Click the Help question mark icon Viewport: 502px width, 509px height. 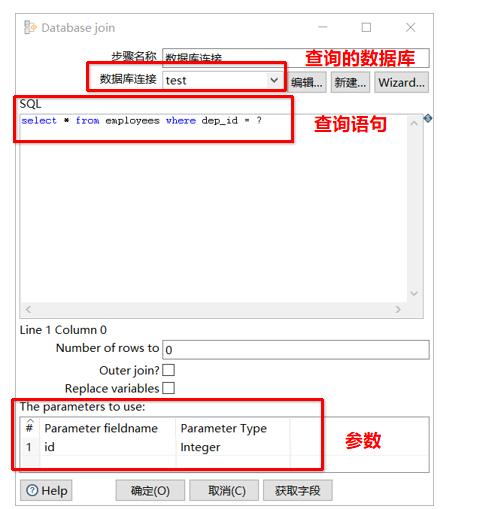coord(32,490)
